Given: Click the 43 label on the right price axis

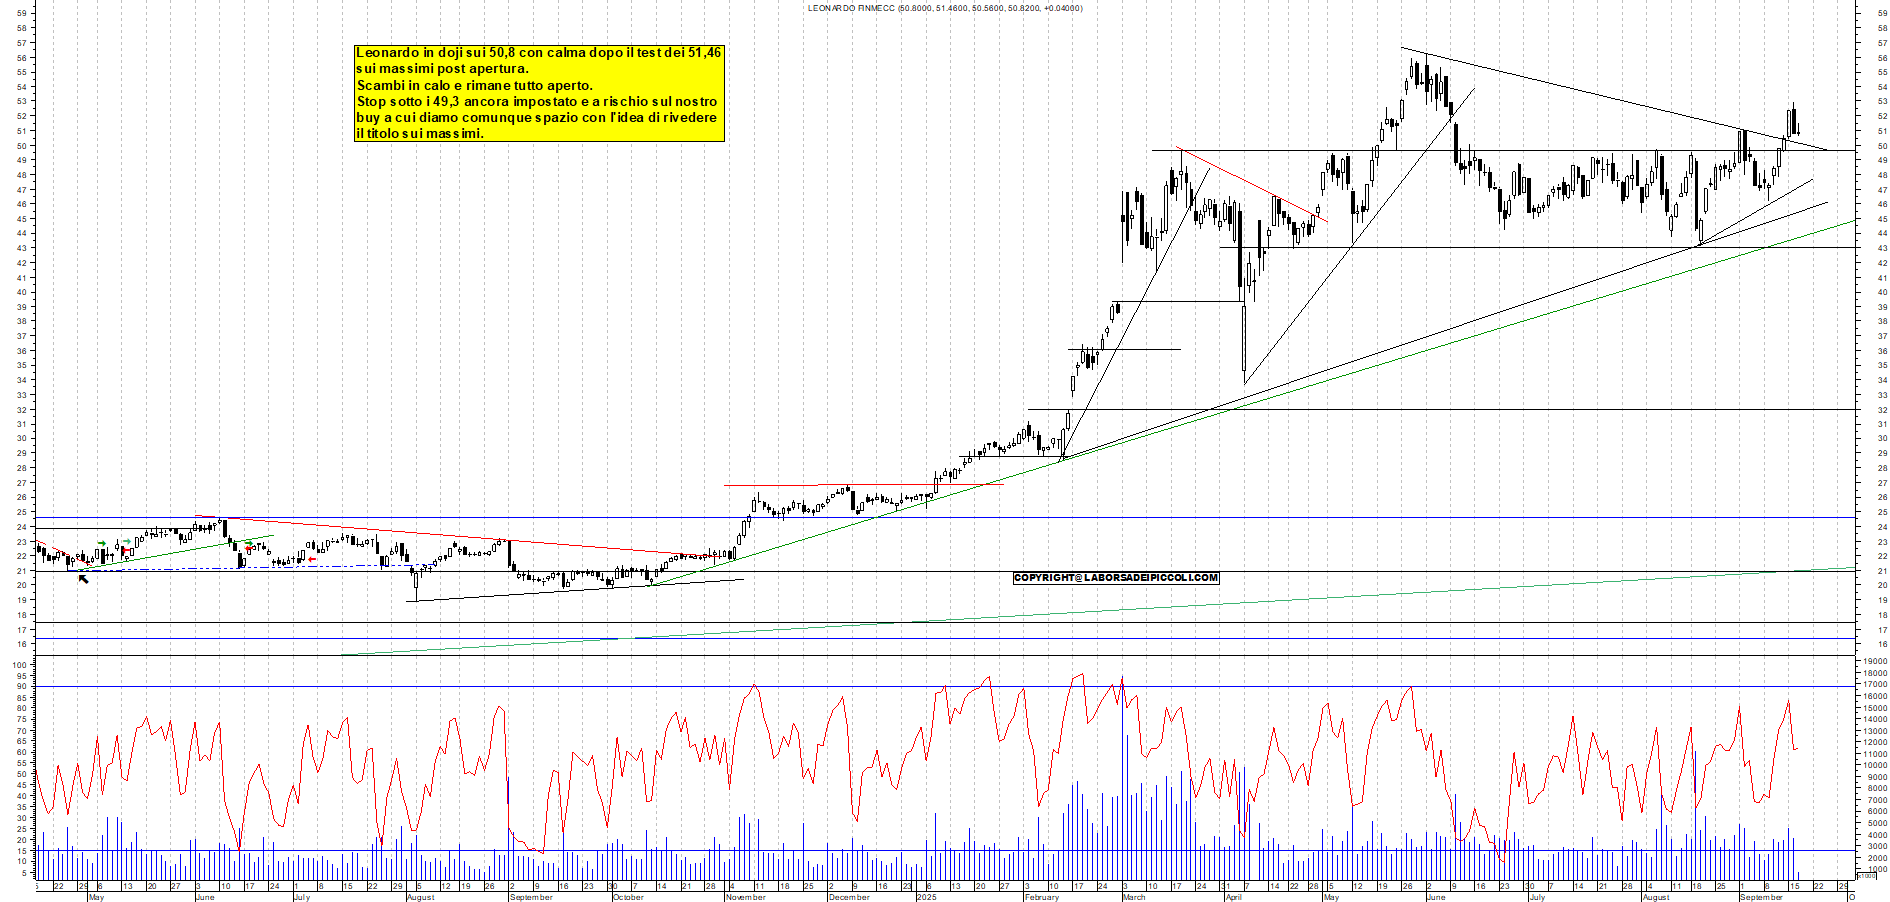Looking at the screenshot, I should pos(1881,248).
